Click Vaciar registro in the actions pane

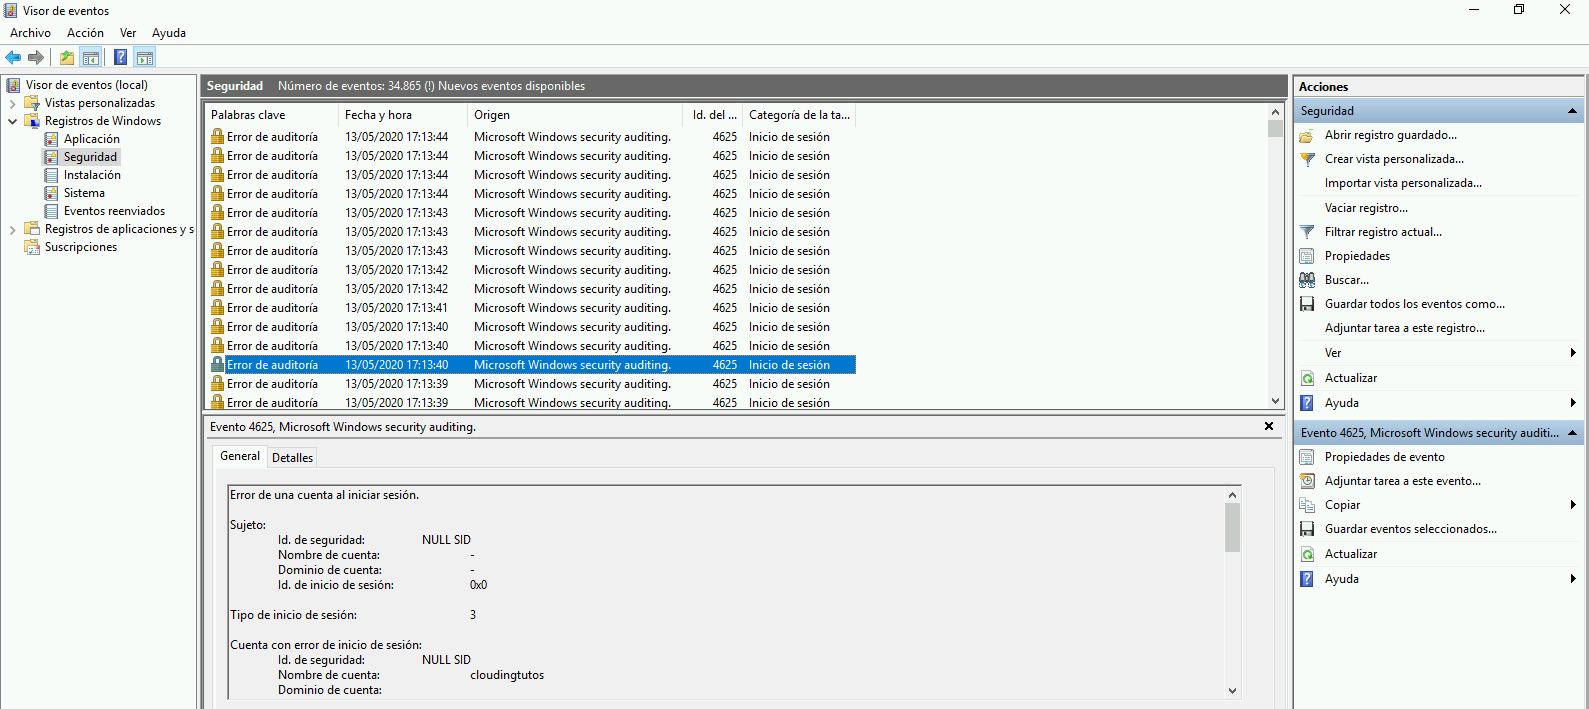coord(1366,208)
